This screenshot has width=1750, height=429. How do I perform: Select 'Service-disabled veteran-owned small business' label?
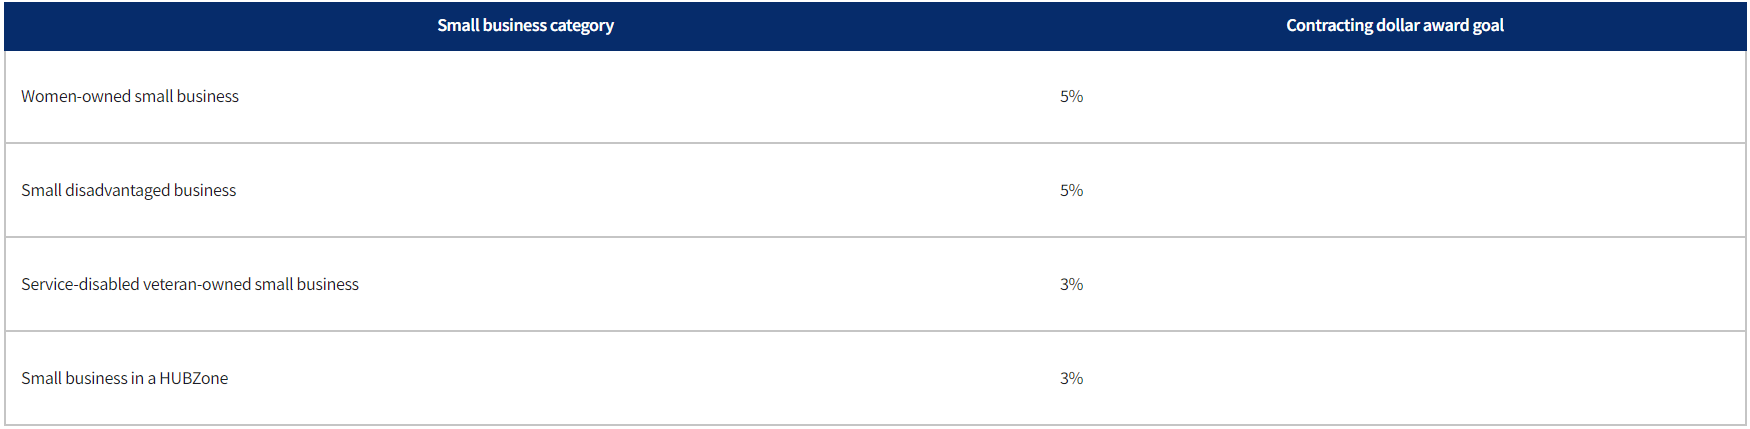[x=190, y=284]
